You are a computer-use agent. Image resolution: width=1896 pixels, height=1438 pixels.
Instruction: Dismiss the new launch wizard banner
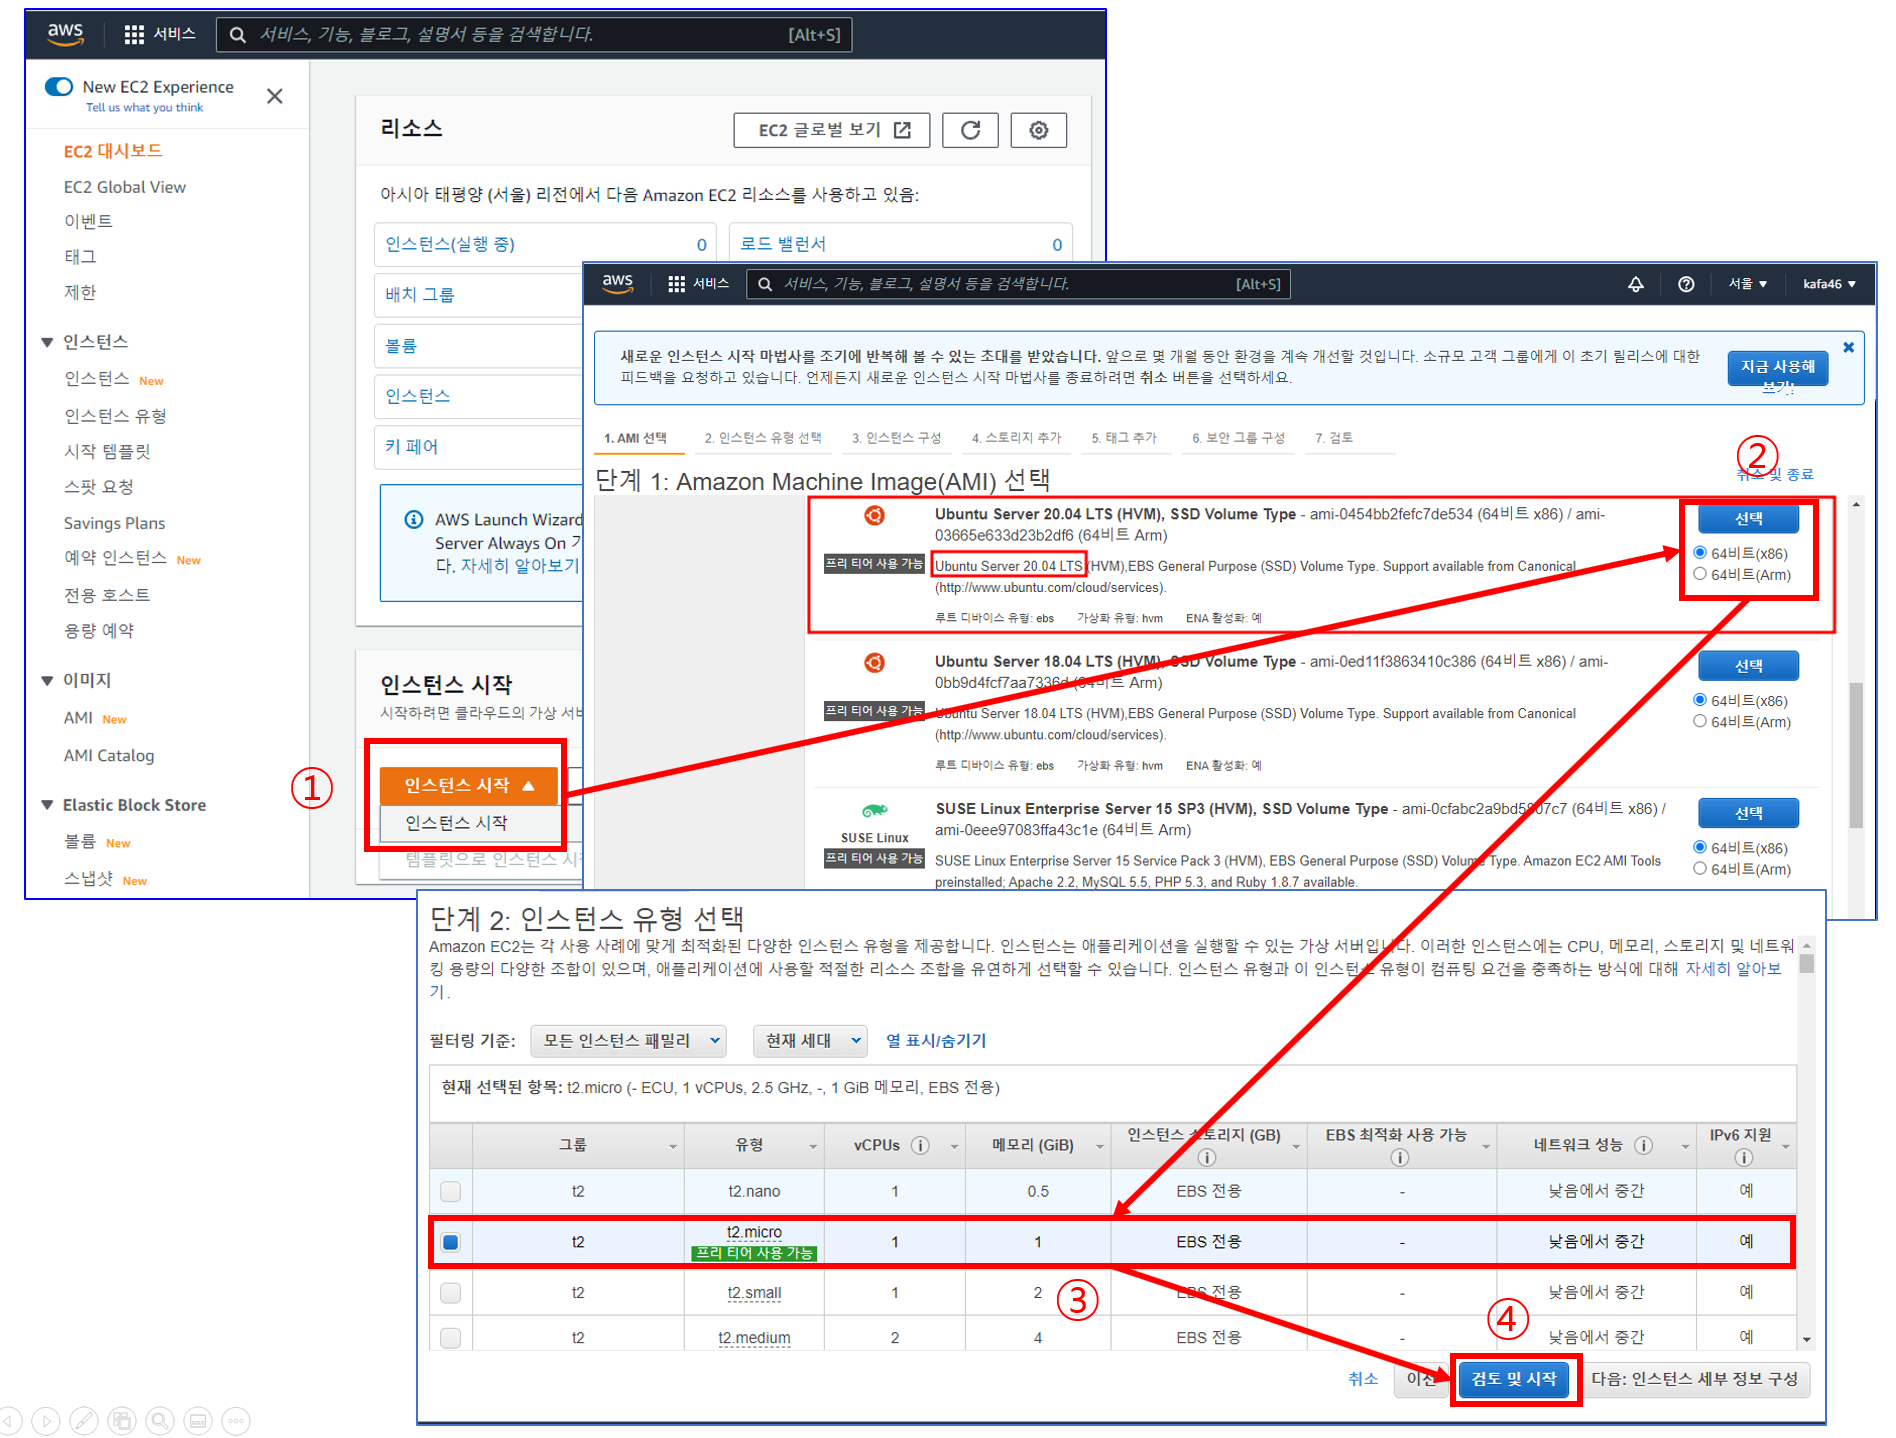pos(1849,347)
